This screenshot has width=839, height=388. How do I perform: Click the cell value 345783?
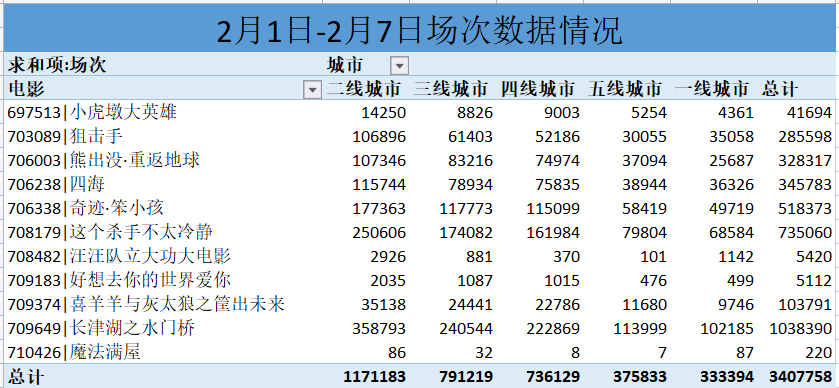point(805,185)
